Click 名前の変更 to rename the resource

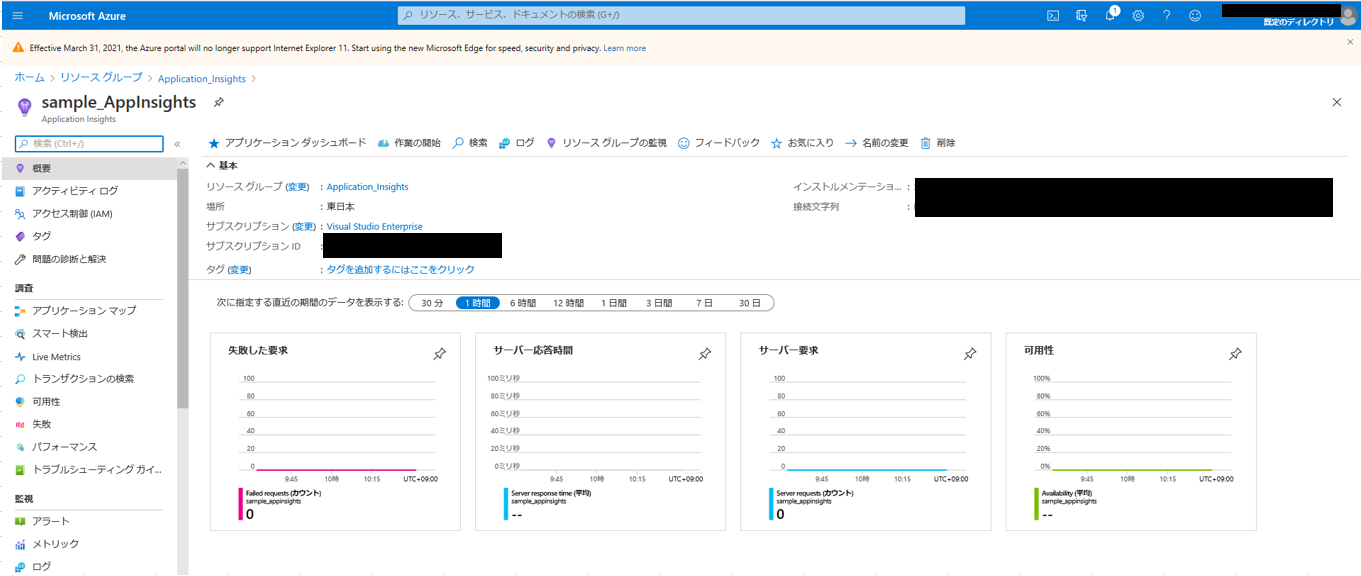pyautogui.click(x=877, y=143)
